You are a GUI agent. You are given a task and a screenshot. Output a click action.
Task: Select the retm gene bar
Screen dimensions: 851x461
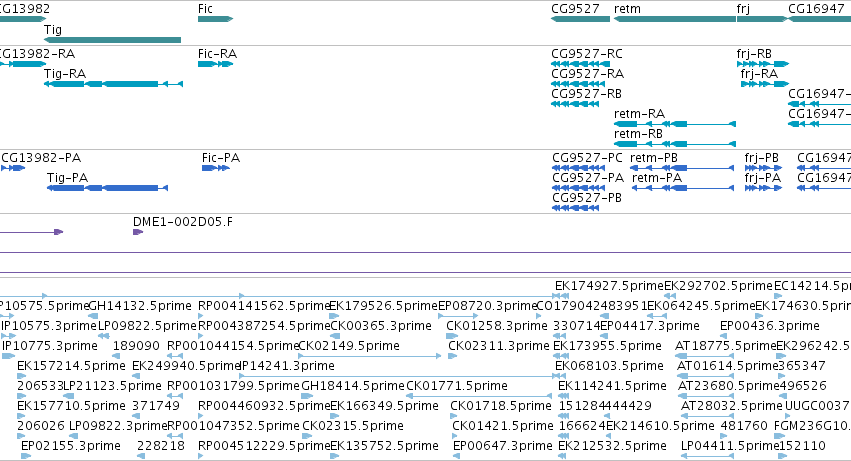pos(675,19)
